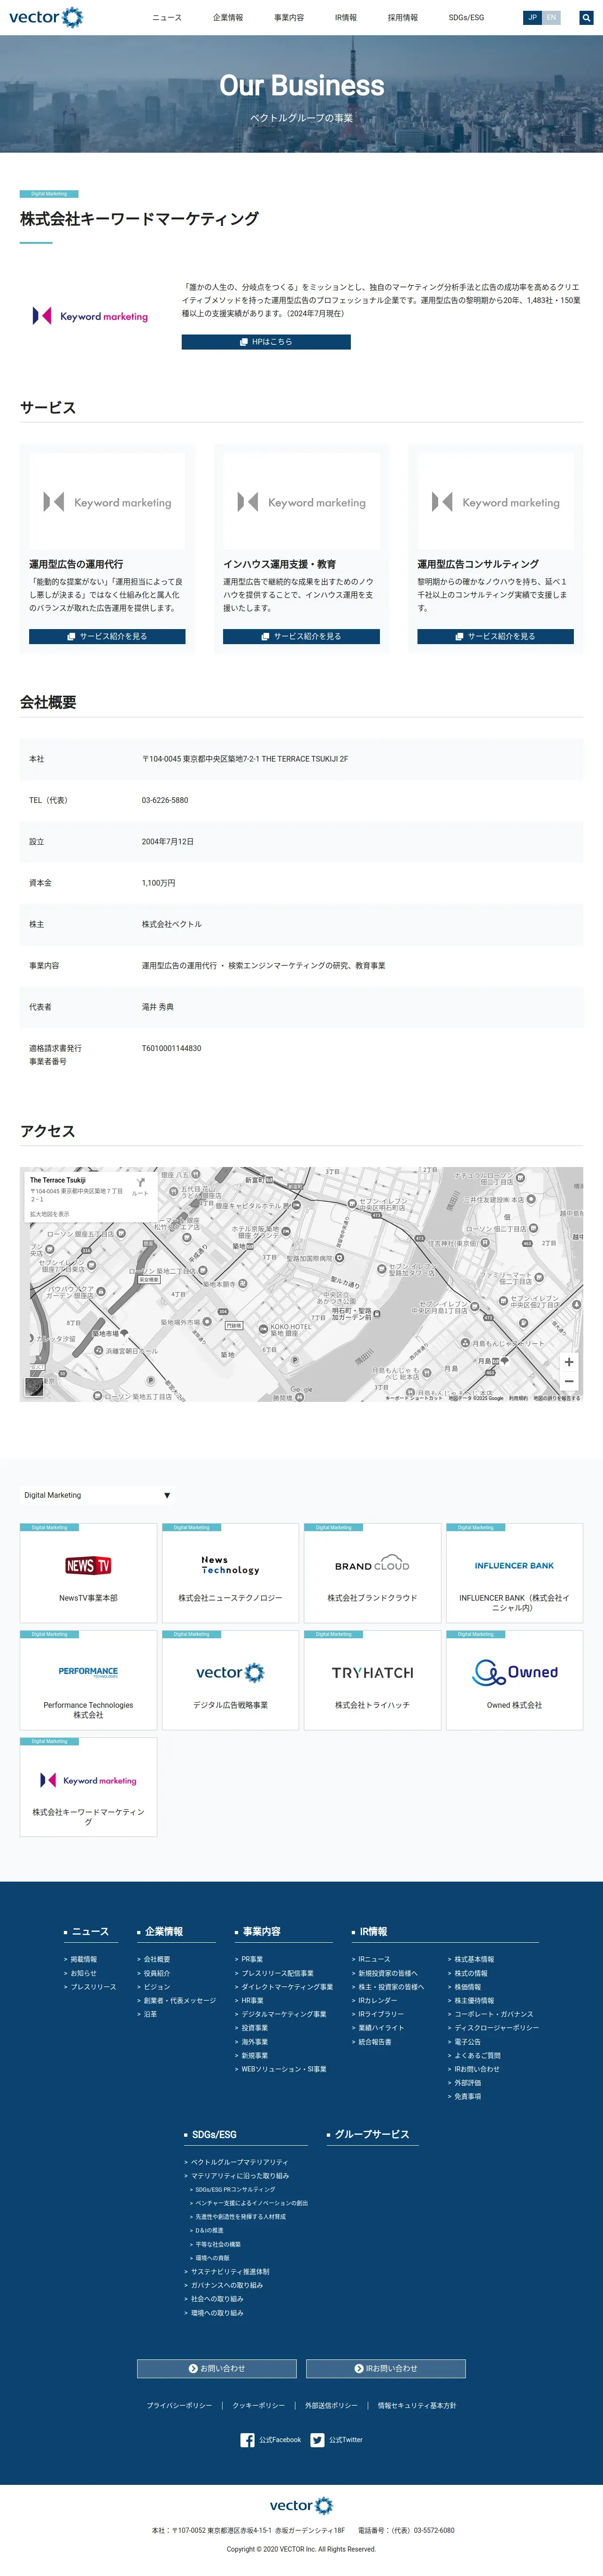Click 拡大地図を表示 link on the map
This screenshot has height=2576, width=603.
pos(50,1214)
